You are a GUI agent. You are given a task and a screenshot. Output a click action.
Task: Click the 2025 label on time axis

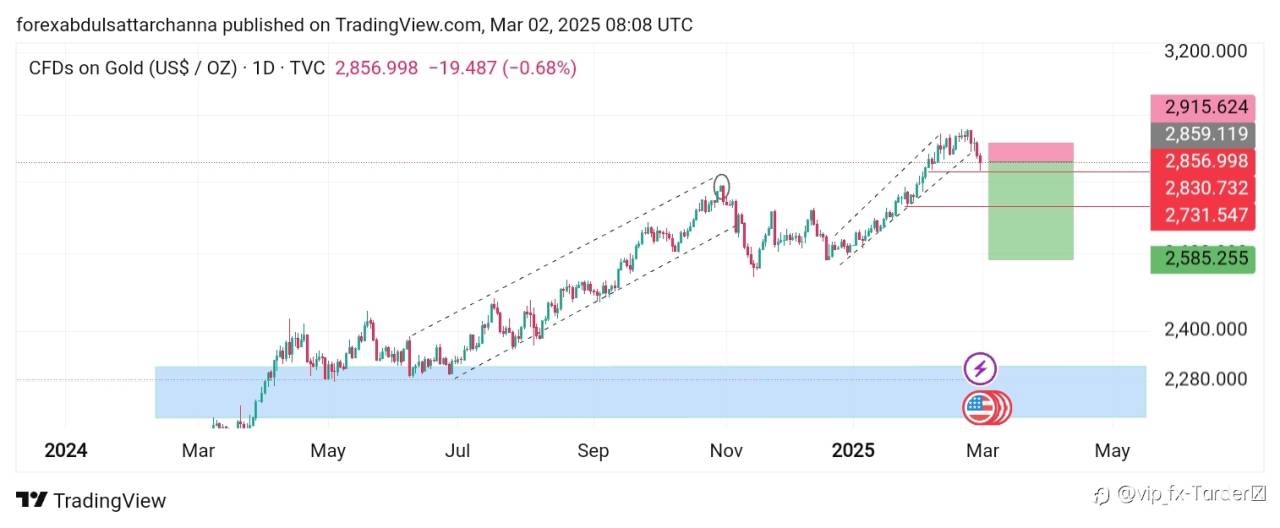coord(852,451)
